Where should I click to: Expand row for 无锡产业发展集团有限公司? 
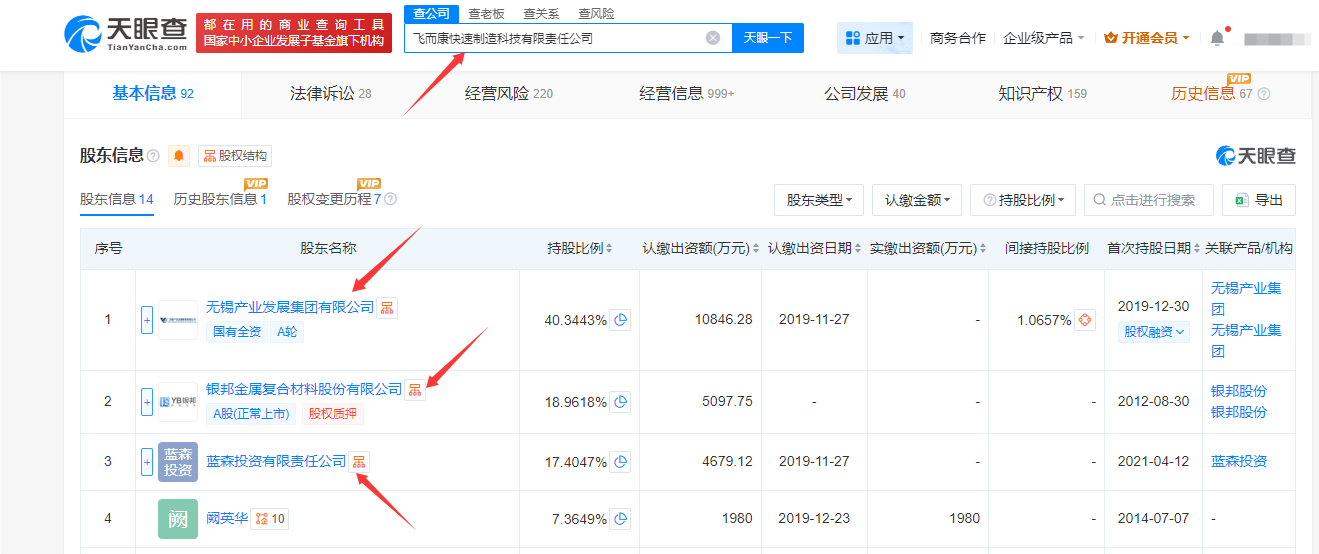click(147, 320)
